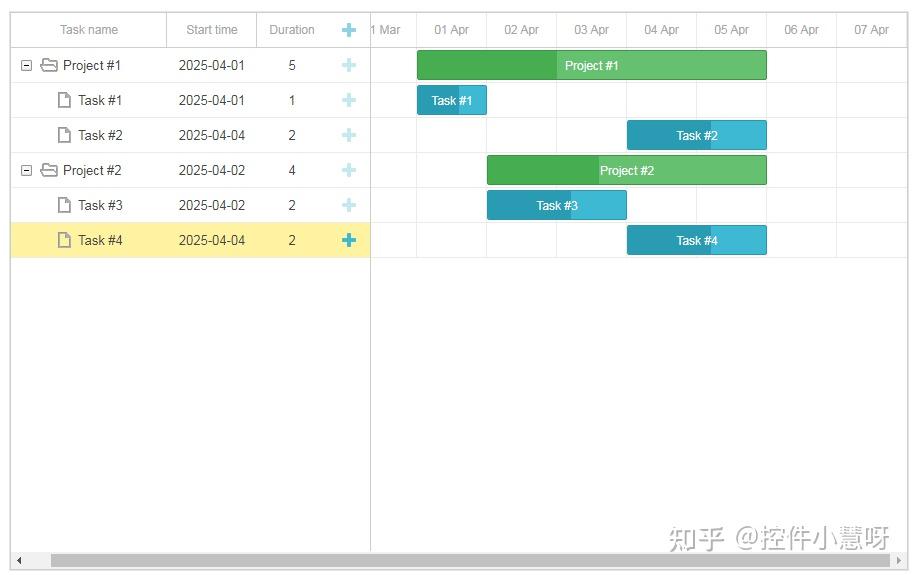Add subtask to Project #1 via plus icon

348,65
